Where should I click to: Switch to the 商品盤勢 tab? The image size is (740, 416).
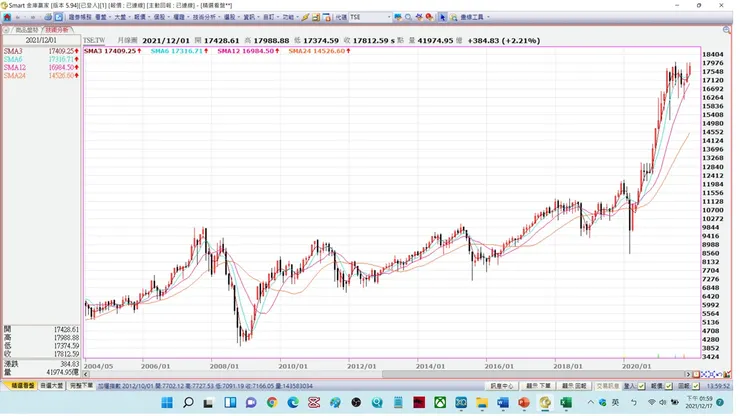point(26,30)
